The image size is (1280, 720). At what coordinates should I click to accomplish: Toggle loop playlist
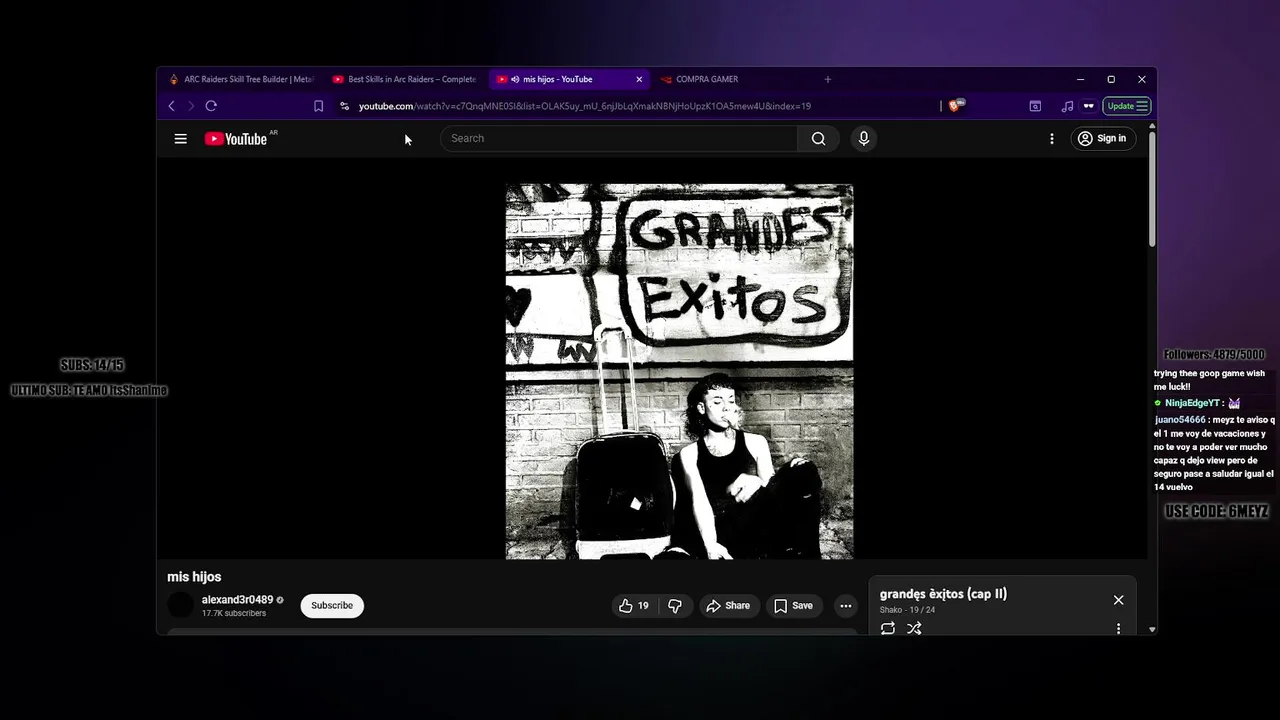(888, 628)
